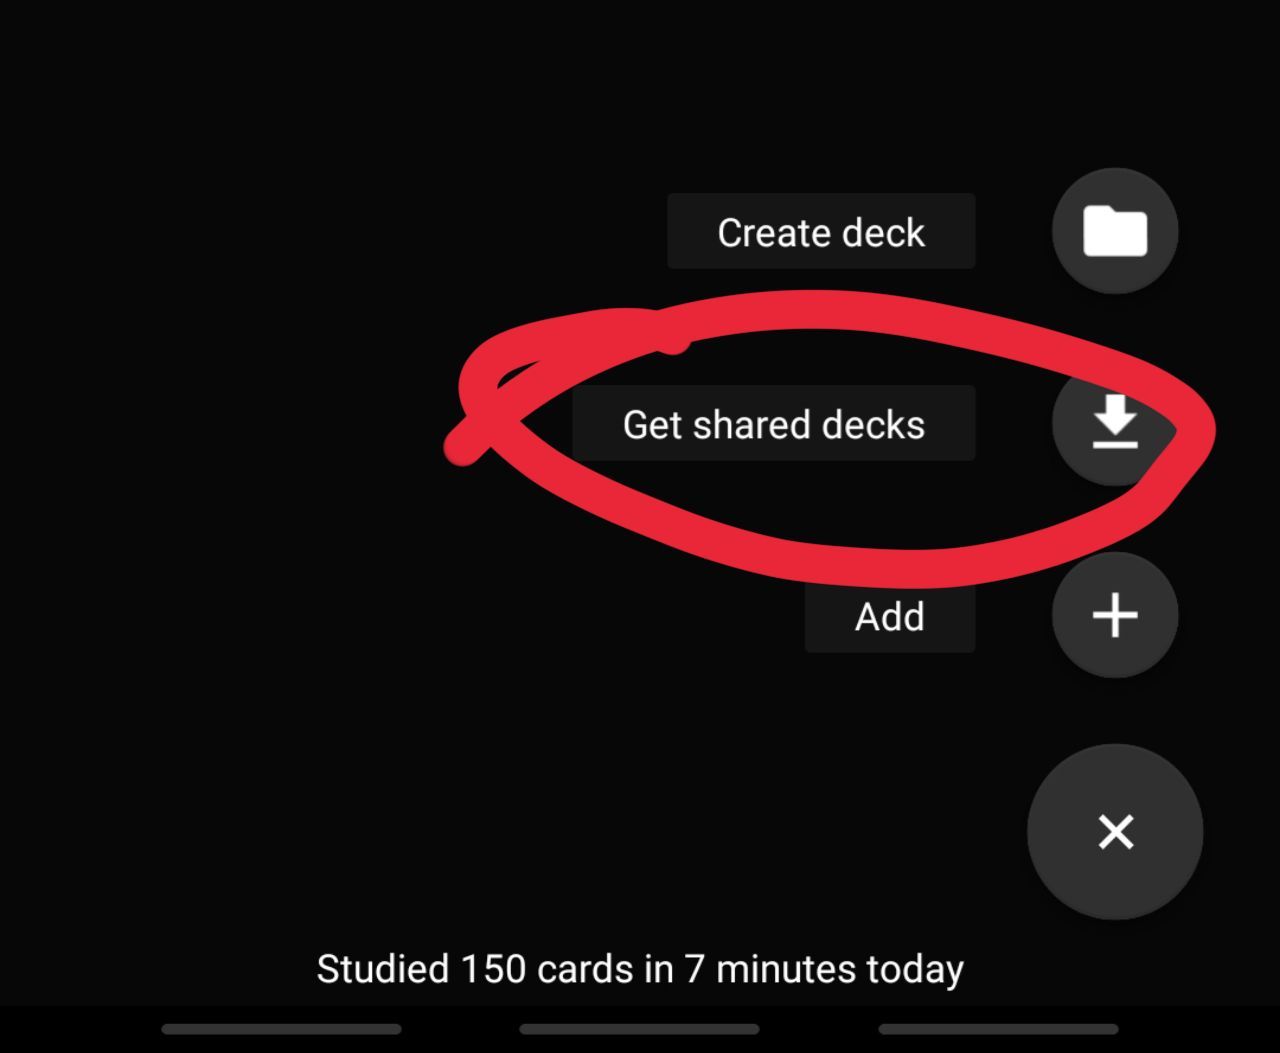1280x1053 pixels.
Task: Tap the plus icon to add card
Action: (x=1114, y=615)
